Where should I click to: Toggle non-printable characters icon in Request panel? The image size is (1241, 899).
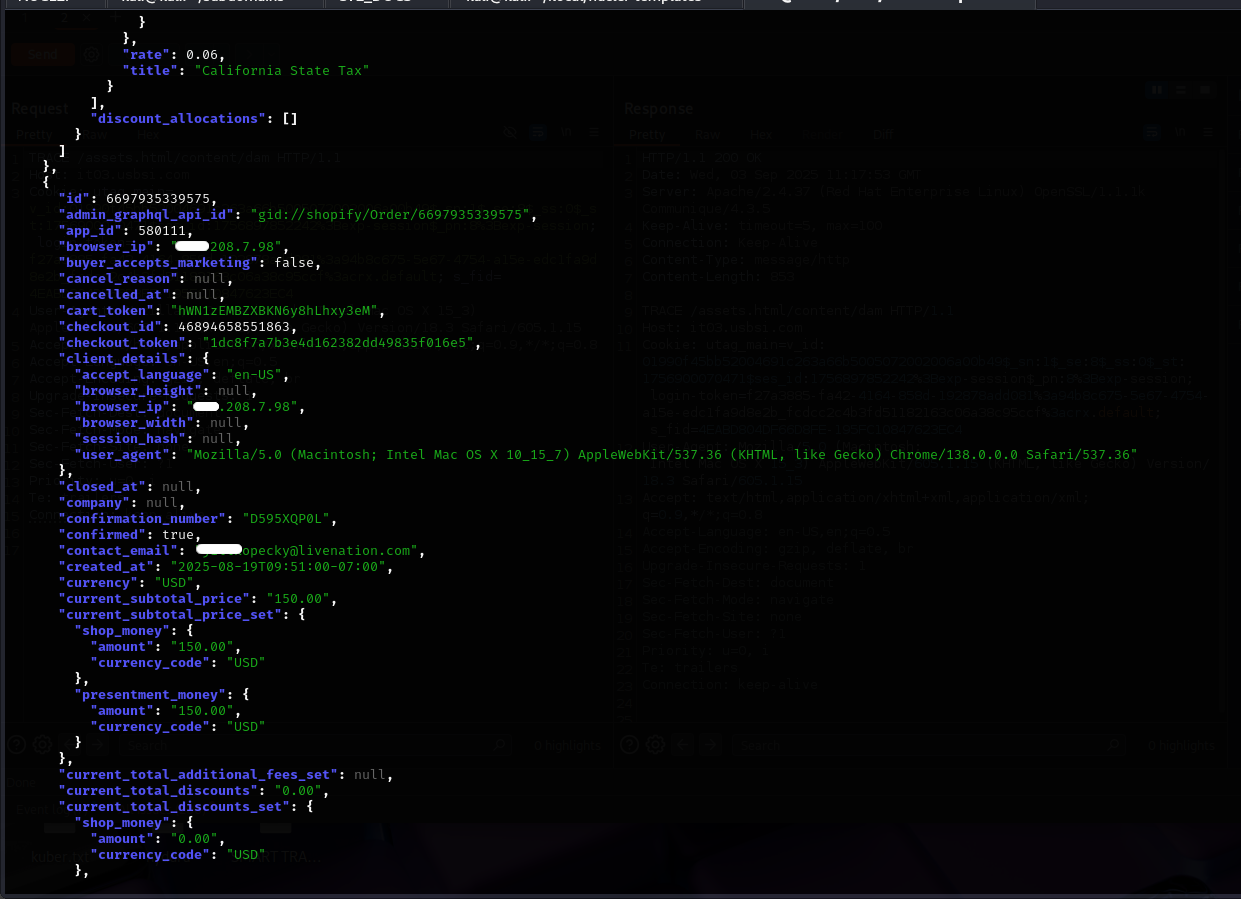[x=565, y=133]
